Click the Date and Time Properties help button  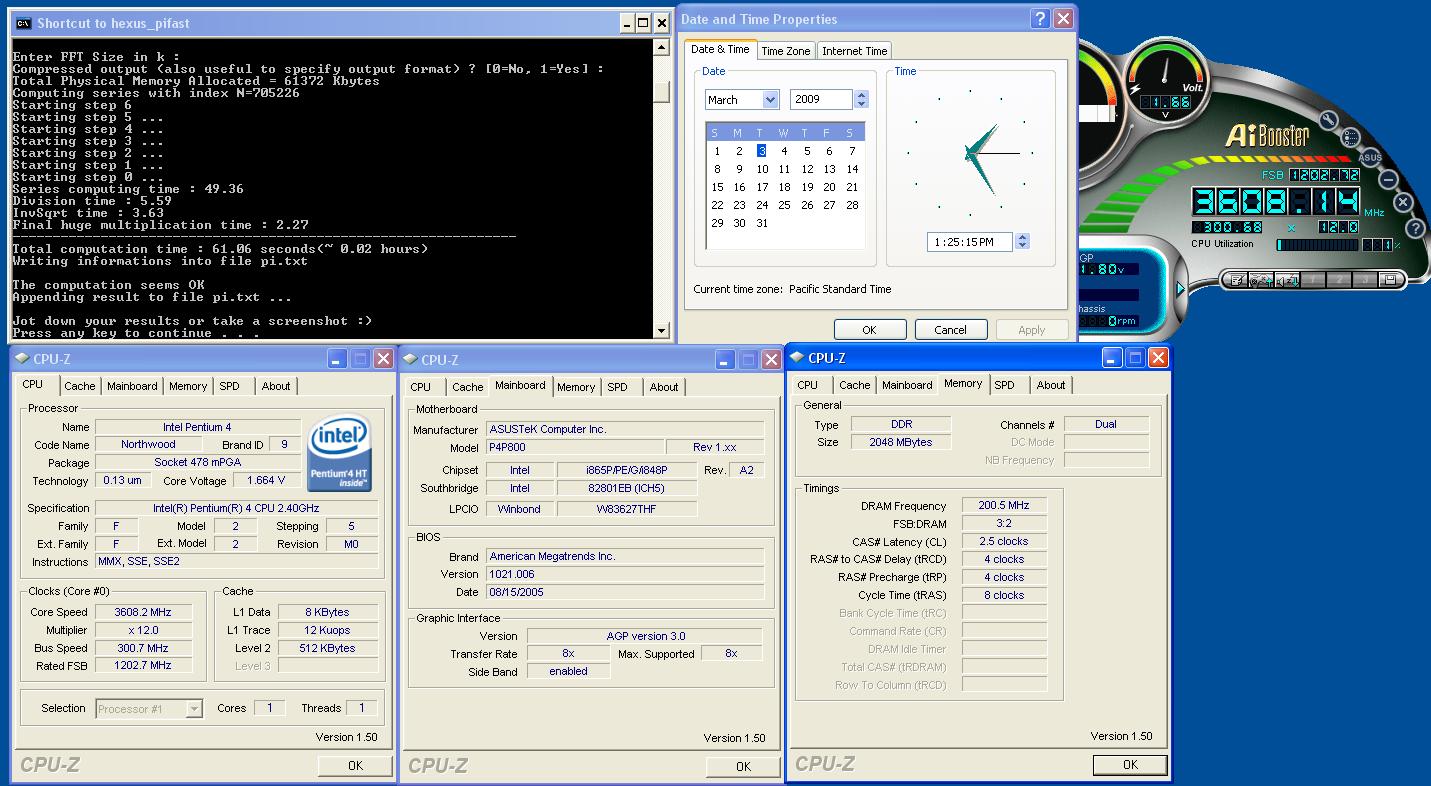(x=1040, y=19)
